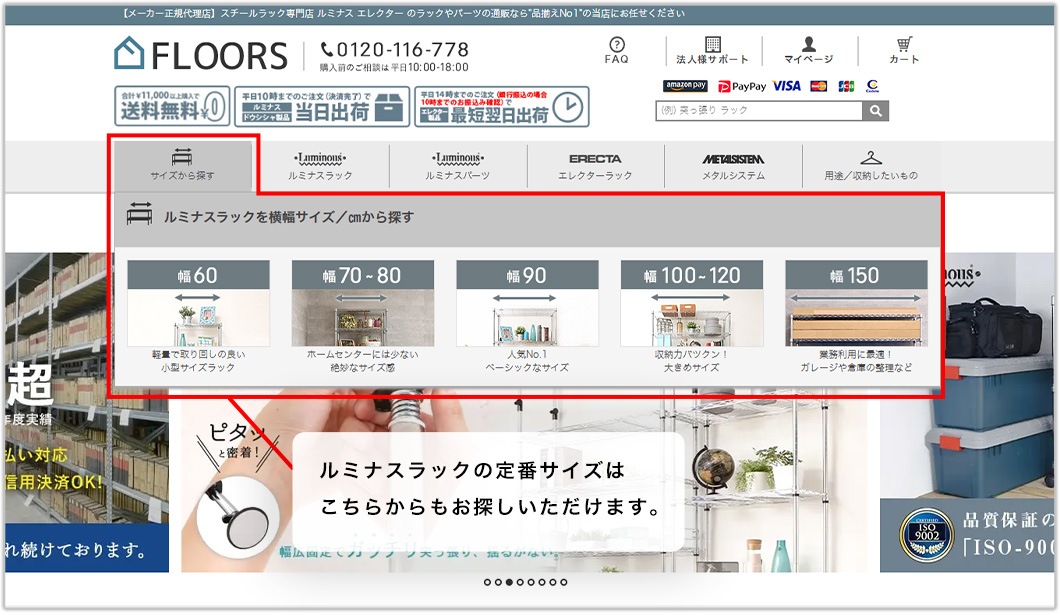Go to the sixth carousel slide dot
This screenshot has width=1060, height=615.
pyautogui.click(x=541, y=582)
